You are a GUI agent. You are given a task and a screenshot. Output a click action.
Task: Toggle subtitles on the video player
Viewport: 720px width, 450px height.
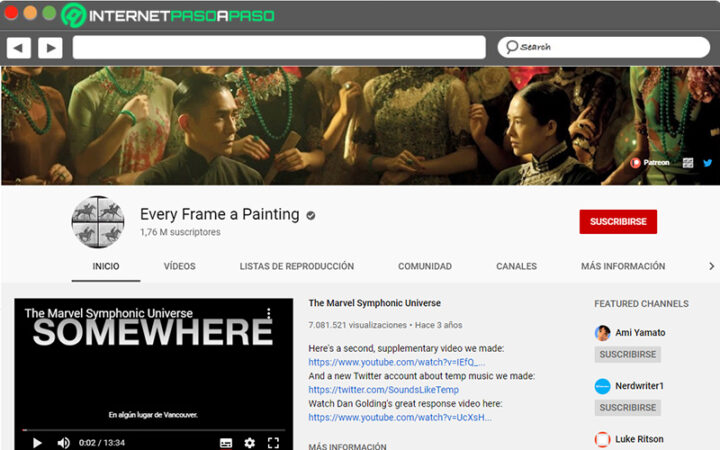pyautogui.click(x=226, y=442)
